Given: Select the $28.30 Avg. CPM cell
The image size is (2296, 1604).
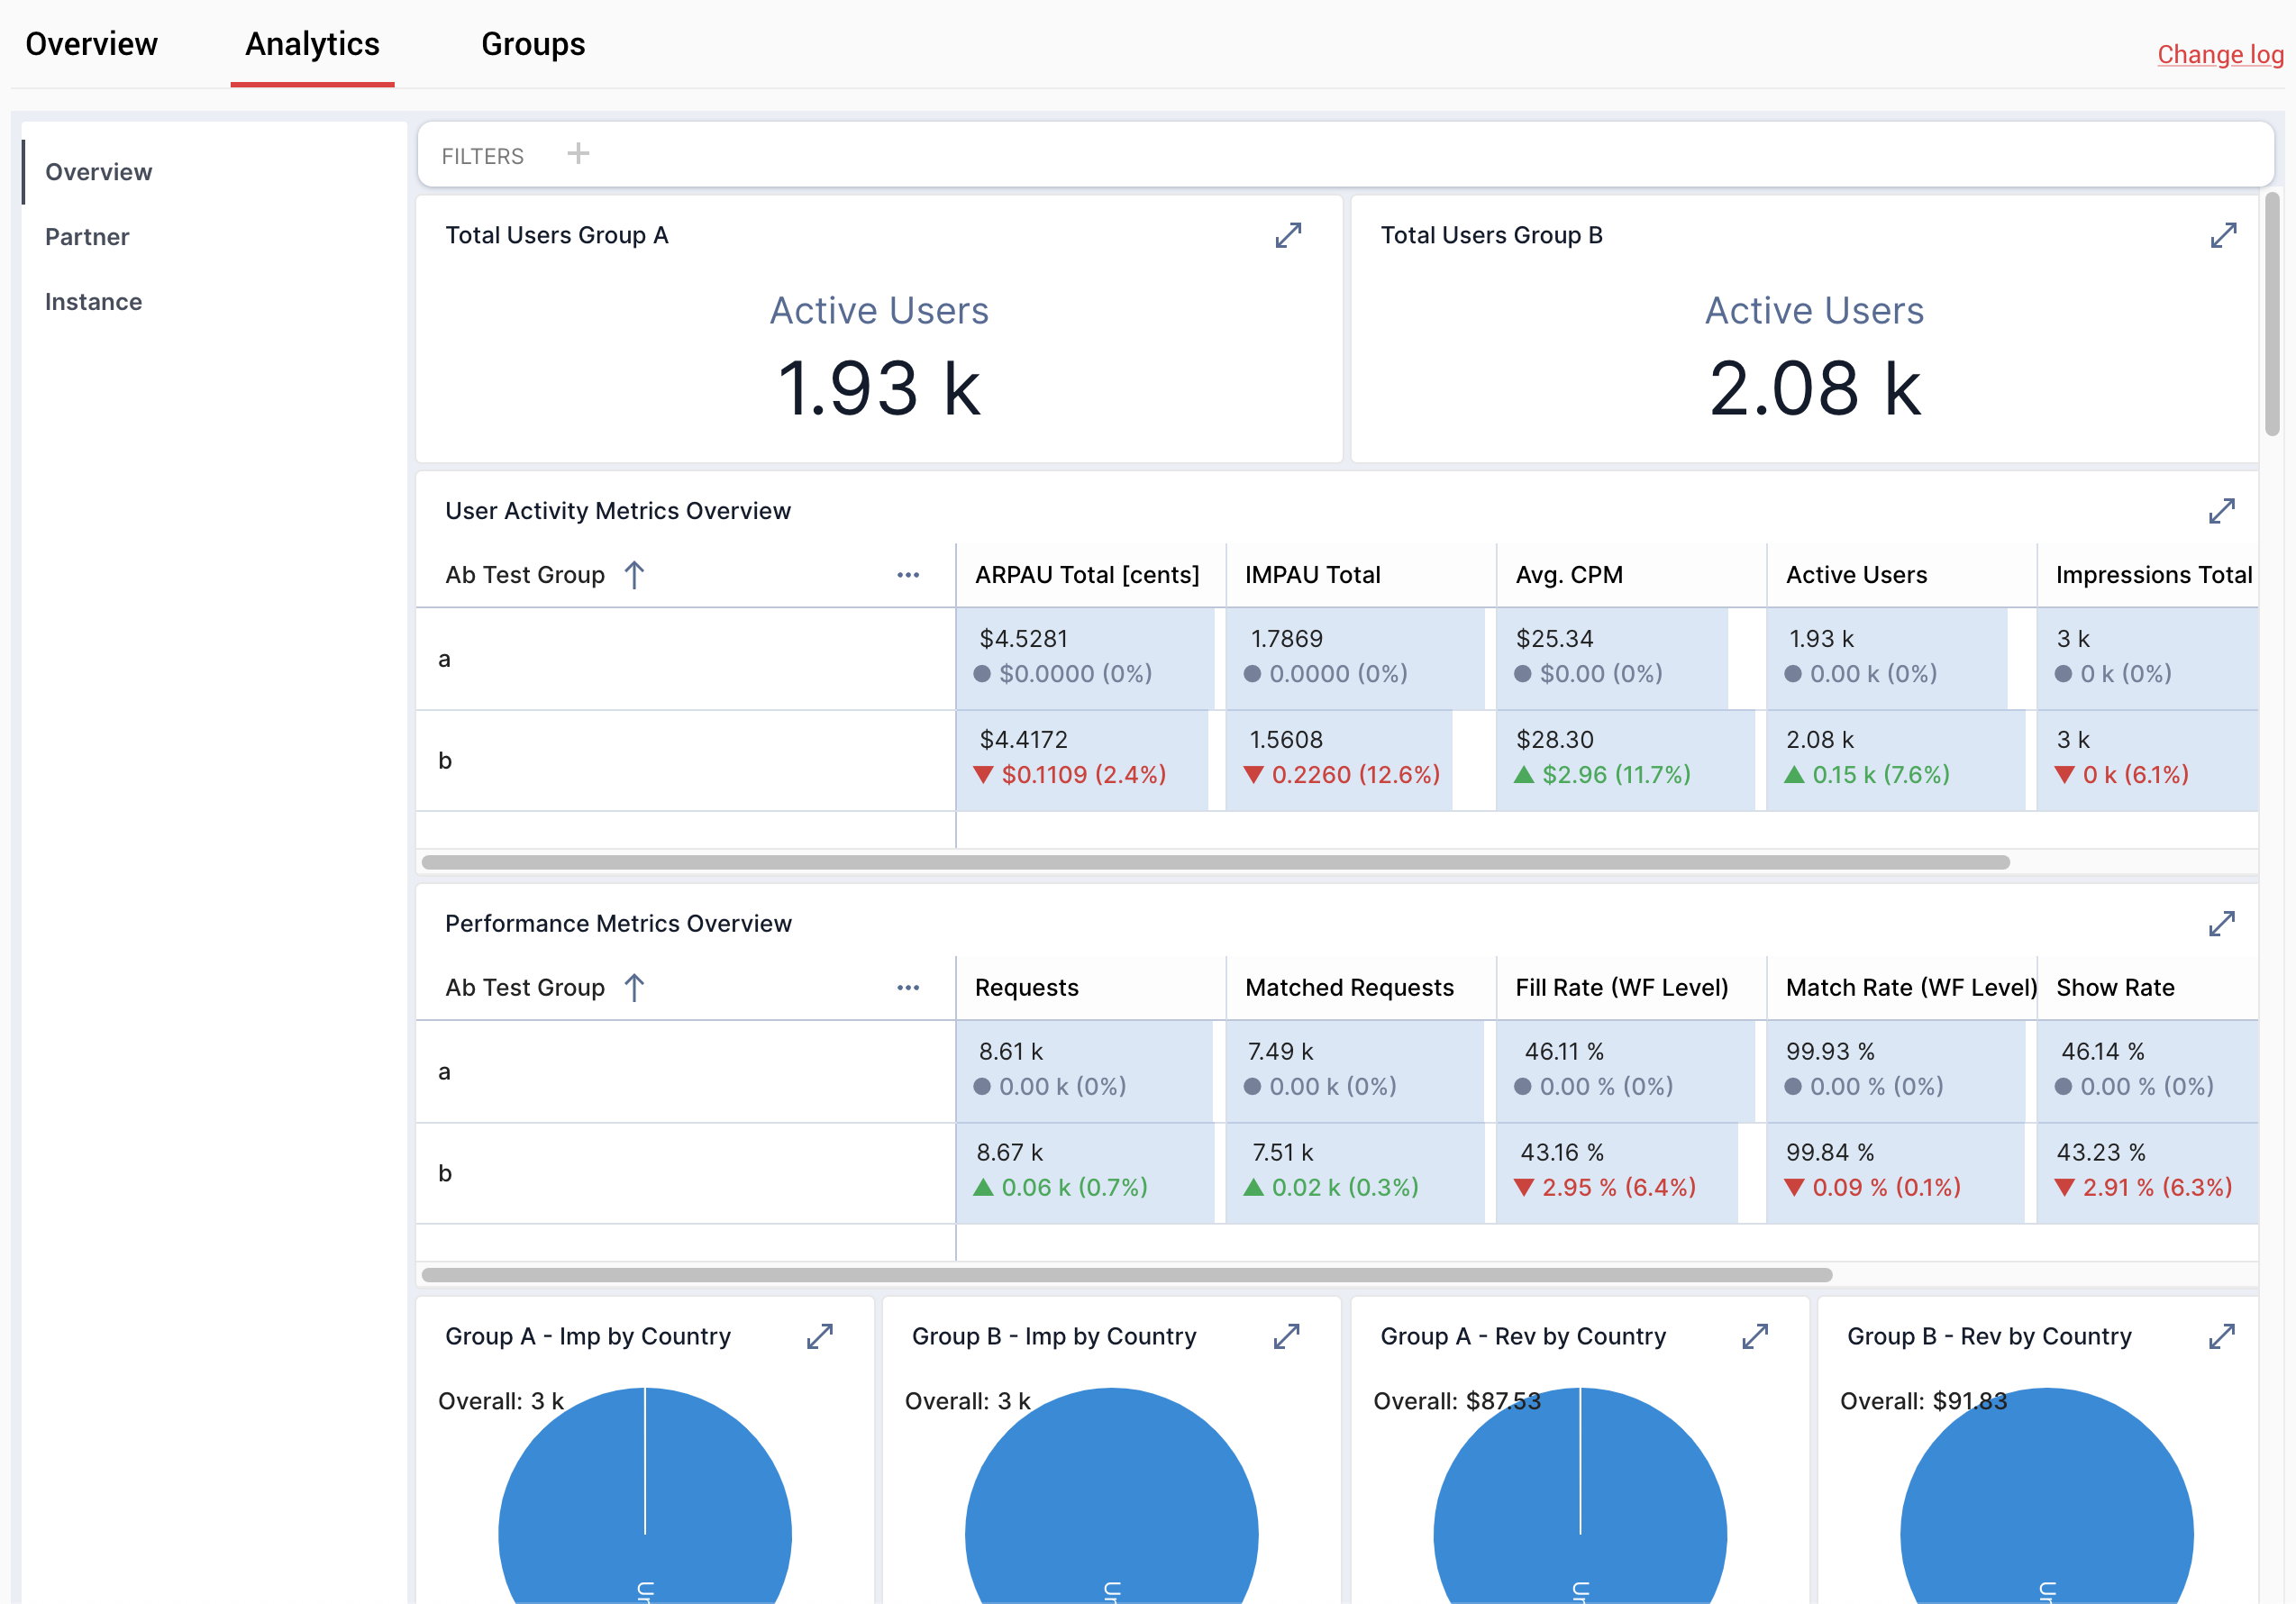Looking at the screenshot, I should tap(1631, 760).
